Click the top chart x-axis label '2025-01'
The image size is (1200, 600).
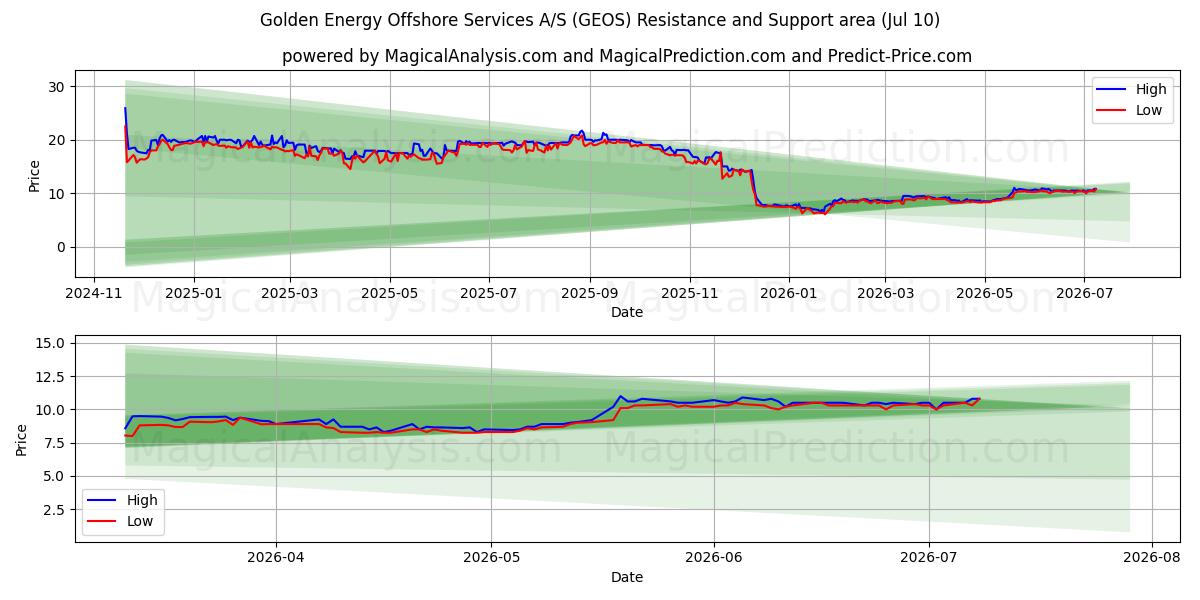pos(193,294)
